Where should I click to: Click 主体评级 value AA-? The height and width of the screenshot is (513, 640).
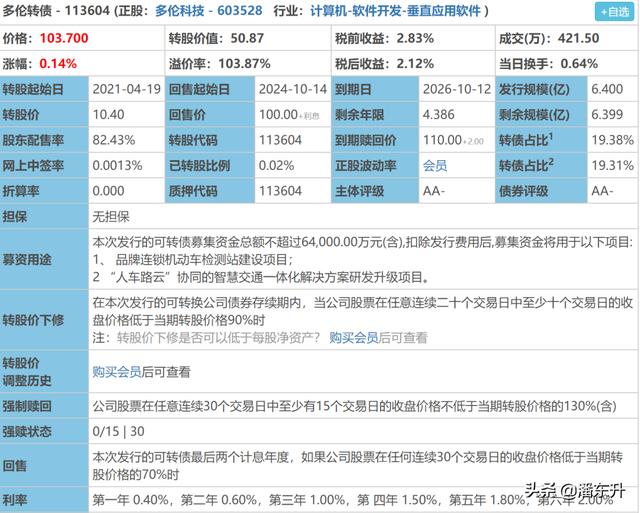(x=434, y=191)
